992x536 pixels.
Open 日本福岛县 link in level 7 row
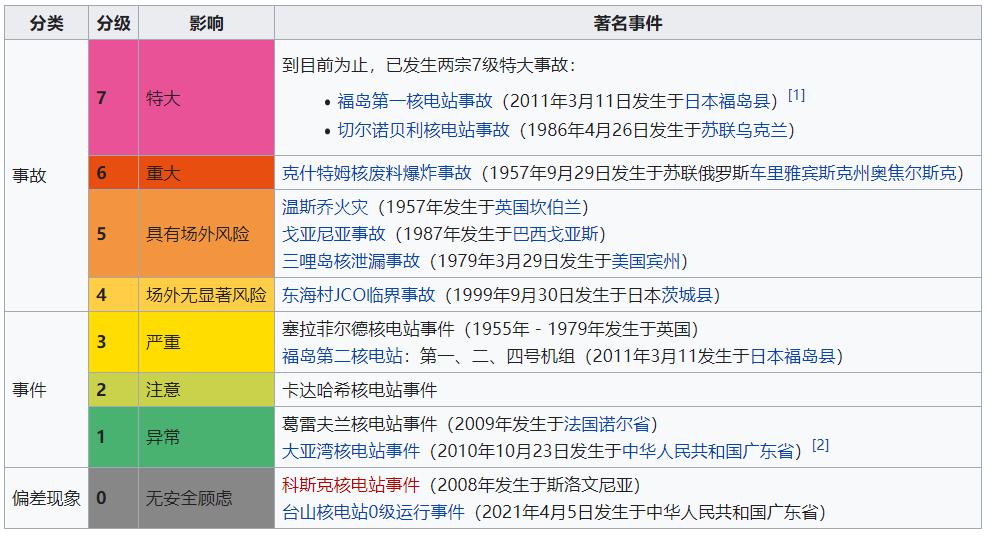point(728,101)
